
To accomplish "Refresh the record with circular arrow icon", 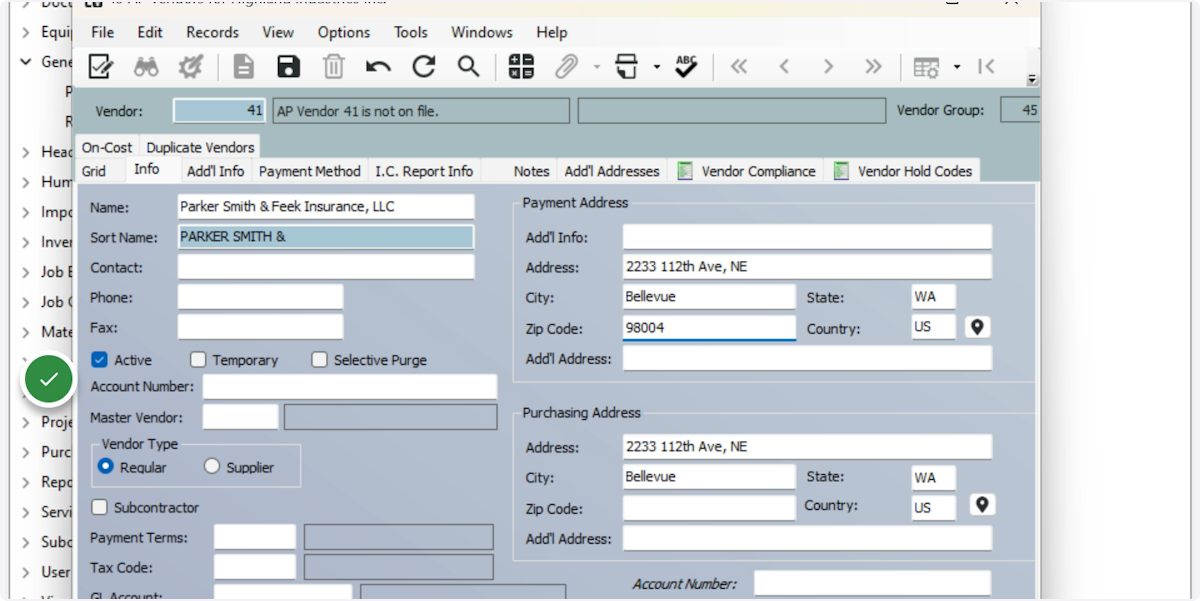I will (424, 67).
